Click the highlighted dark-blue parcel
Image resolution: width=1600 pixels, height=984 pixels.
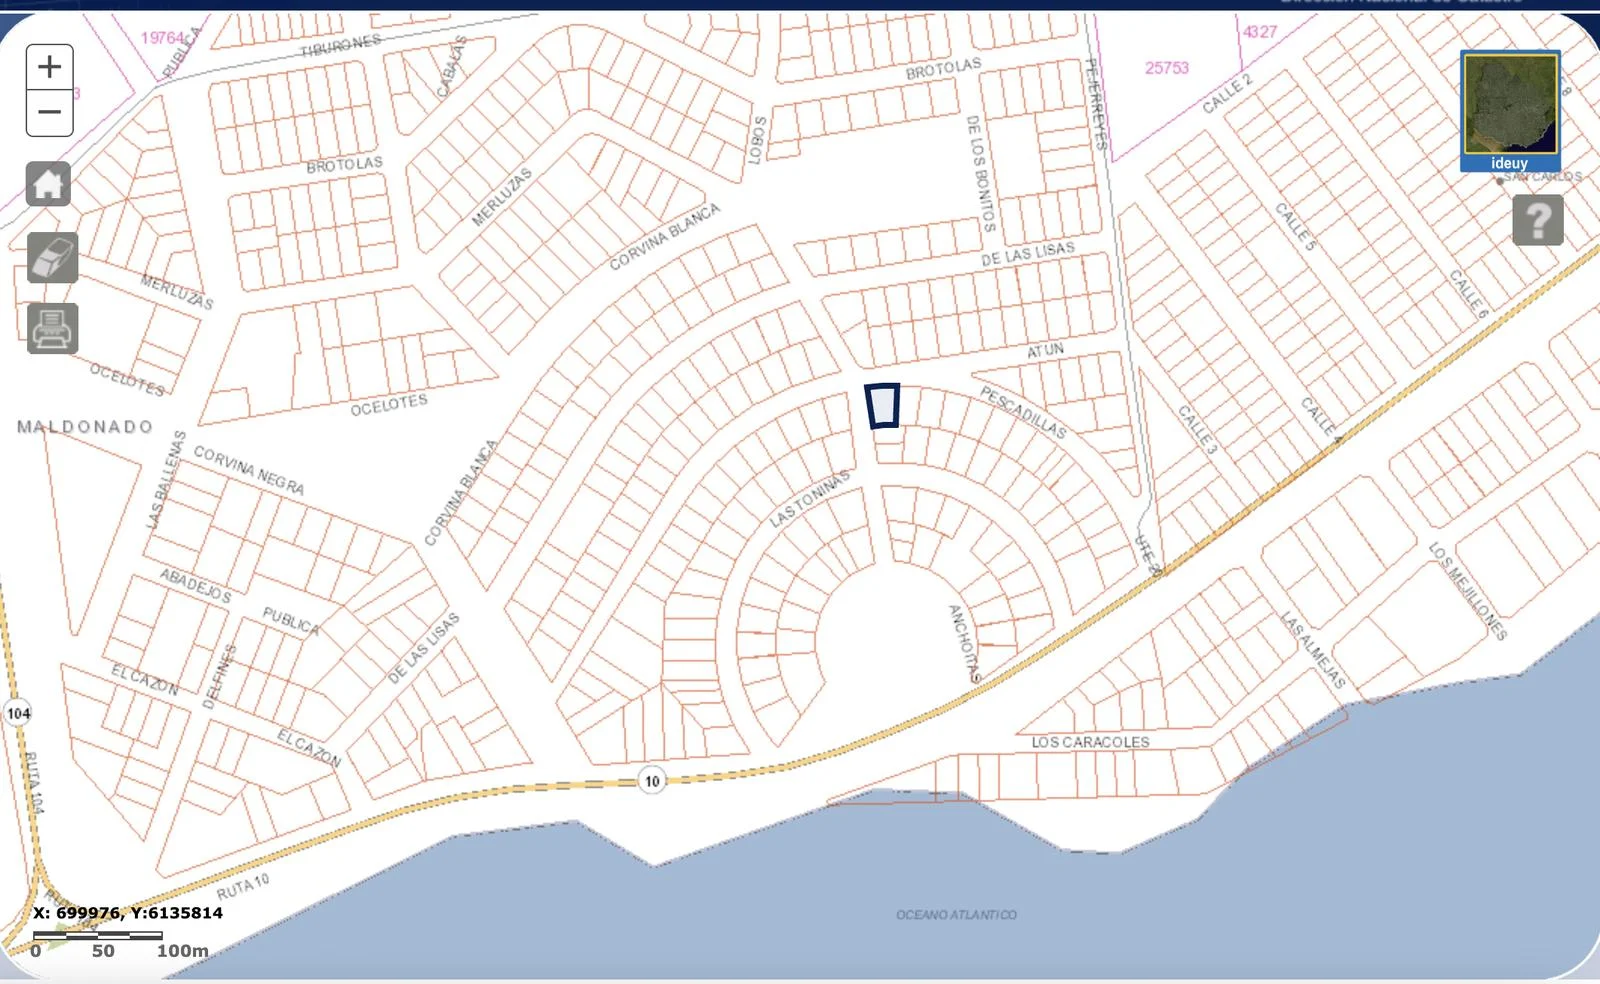tap(882, 406)
